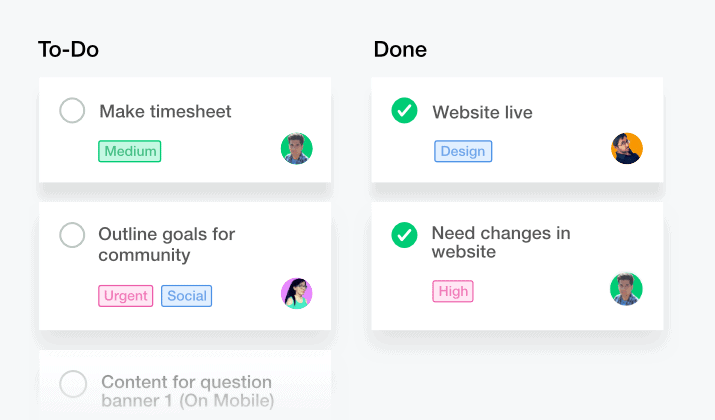Click the Design tag

point(463,151)
